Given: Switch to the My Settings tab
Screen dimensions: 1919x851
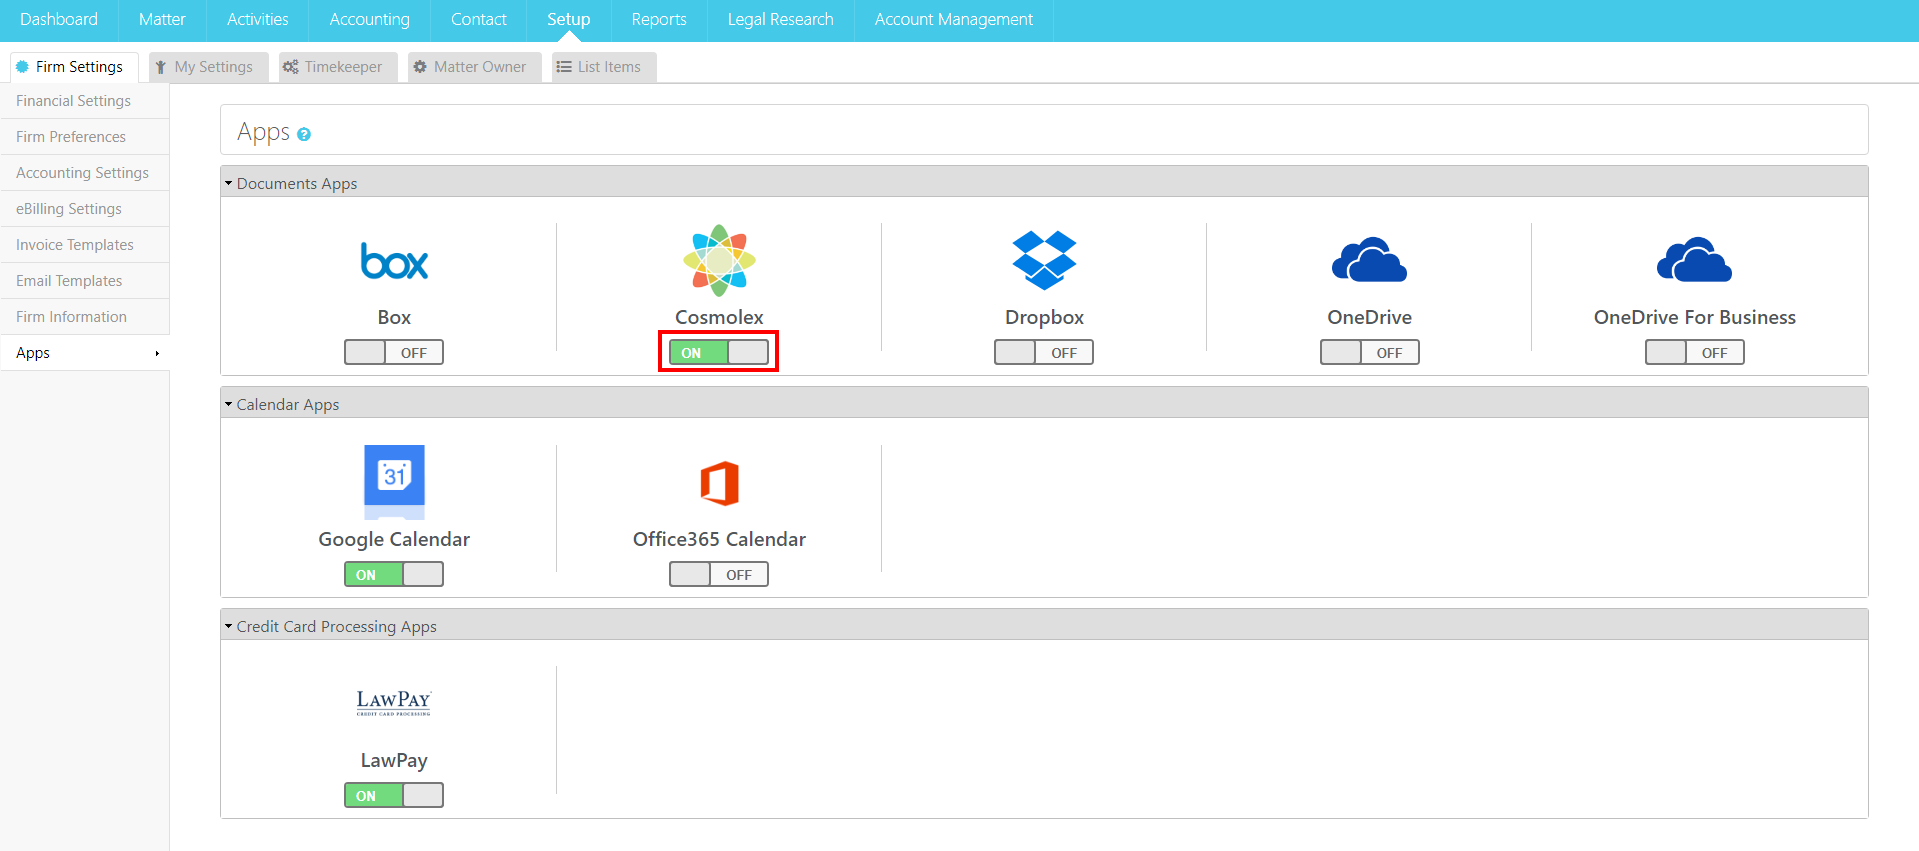Looking at the screenshot, I should [x=208, y=67].
